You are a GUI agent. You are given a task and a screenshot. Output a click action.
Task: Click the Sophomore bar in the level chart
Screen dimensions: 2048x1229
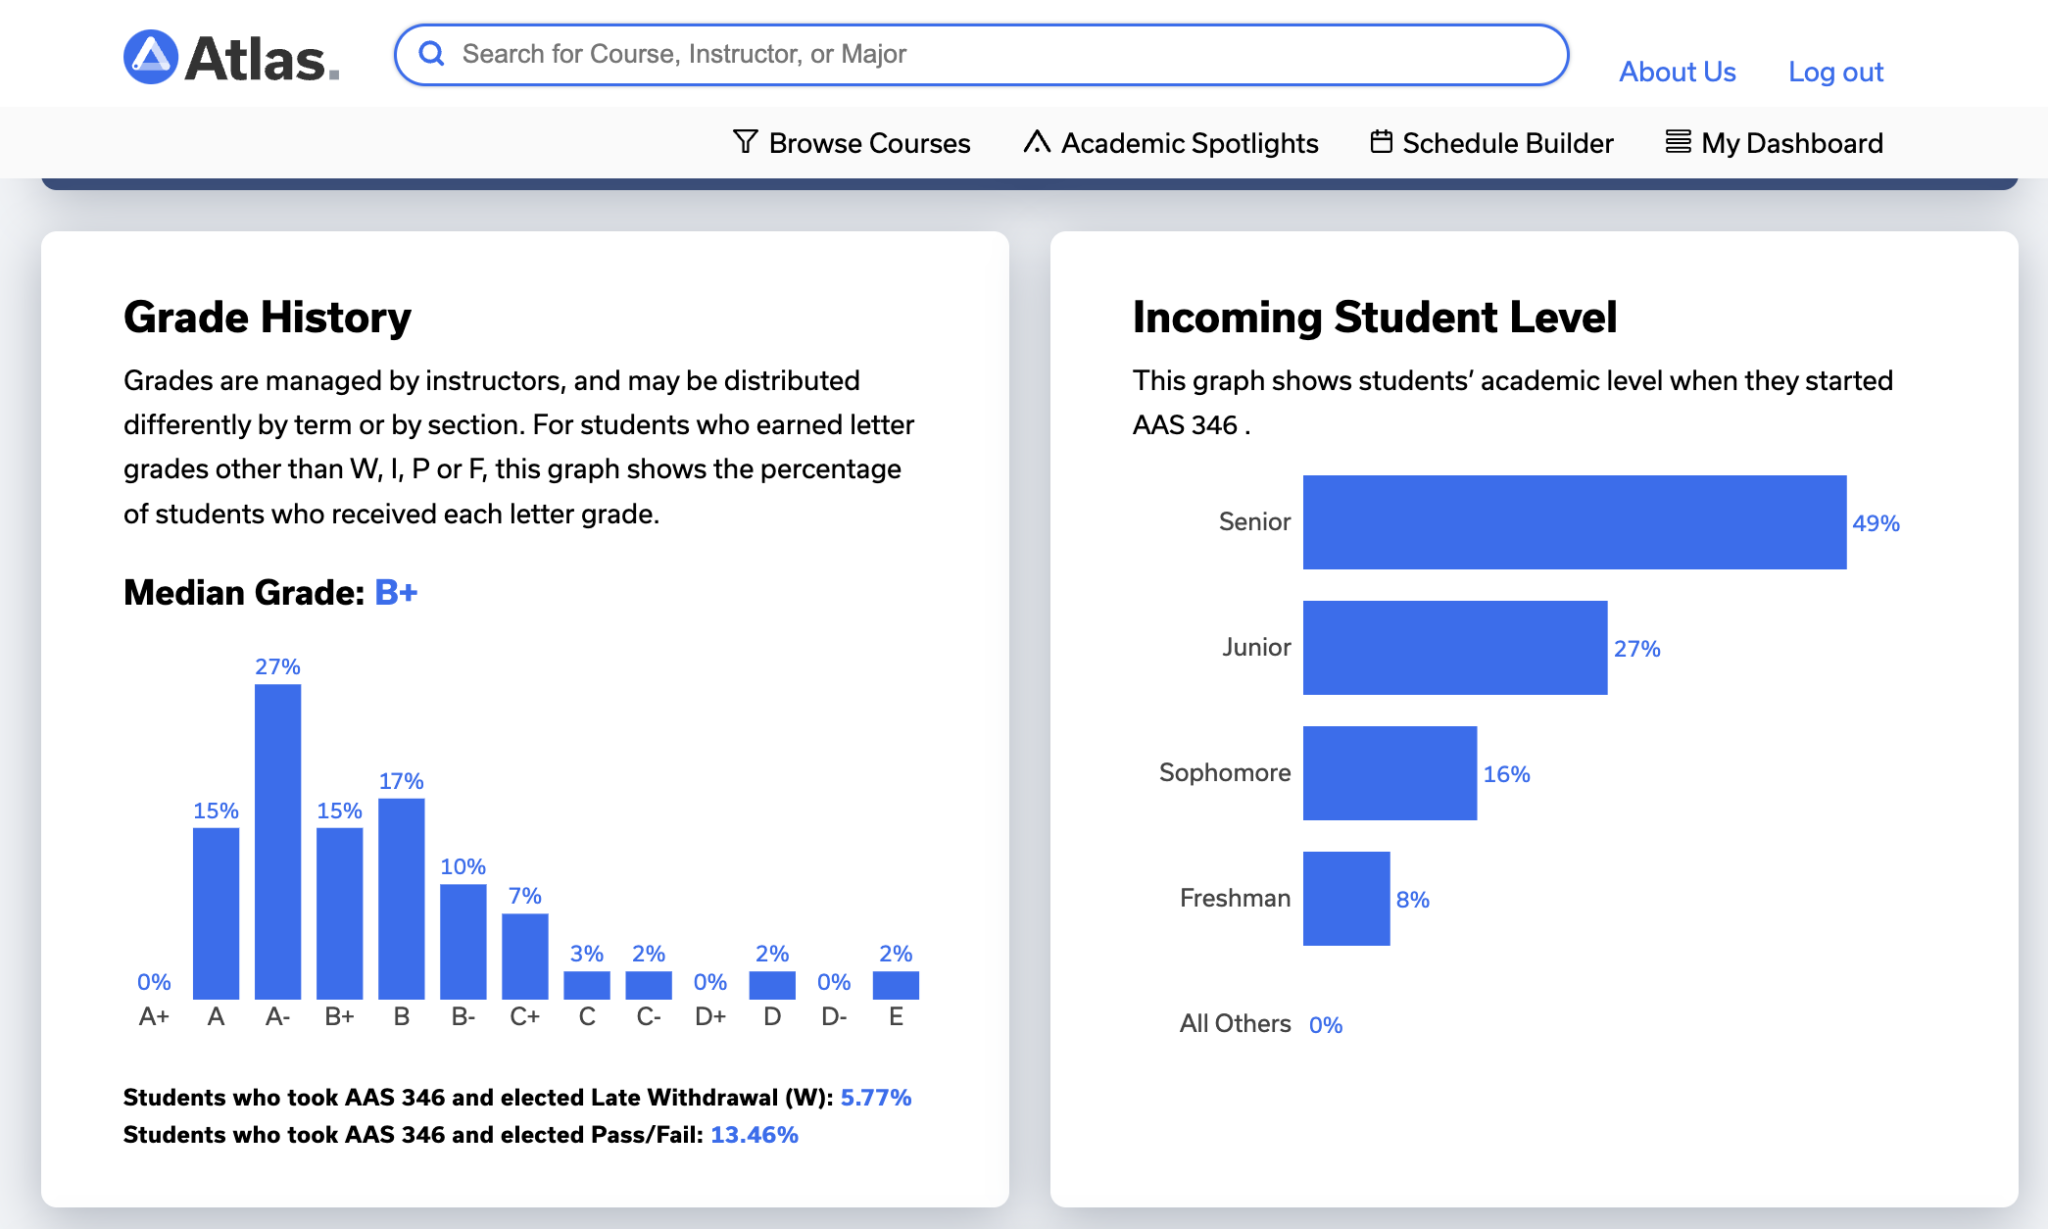click(x=1390, y=772)
